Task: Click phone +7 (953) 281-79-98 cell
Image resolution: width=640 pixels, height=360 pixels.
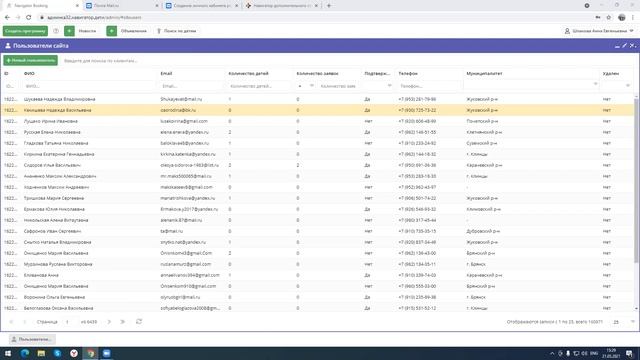Action: [417, 99]
